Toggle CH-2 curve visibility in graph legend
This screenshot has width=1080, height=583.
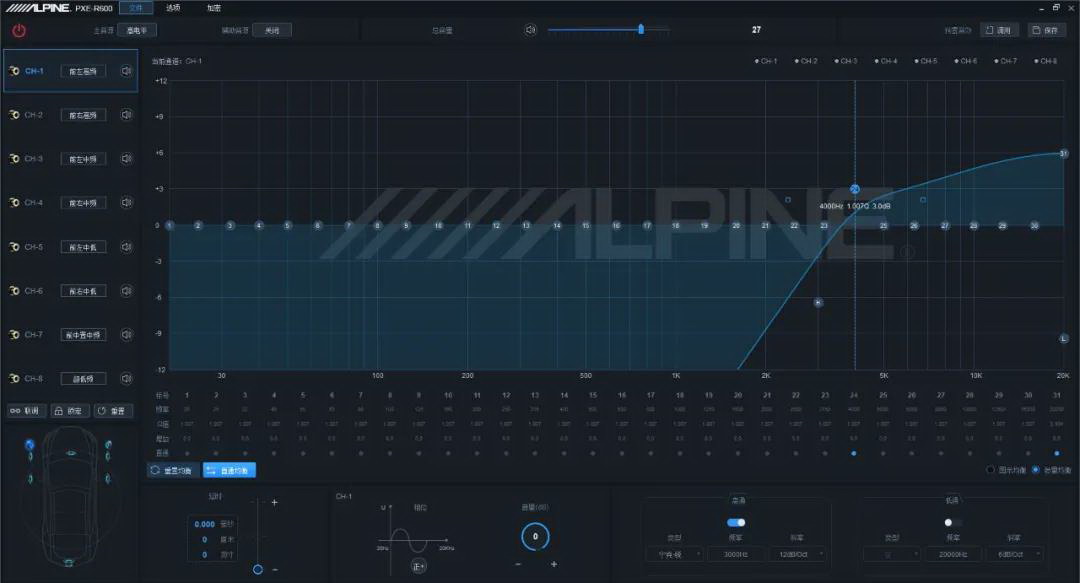[805, 61]
